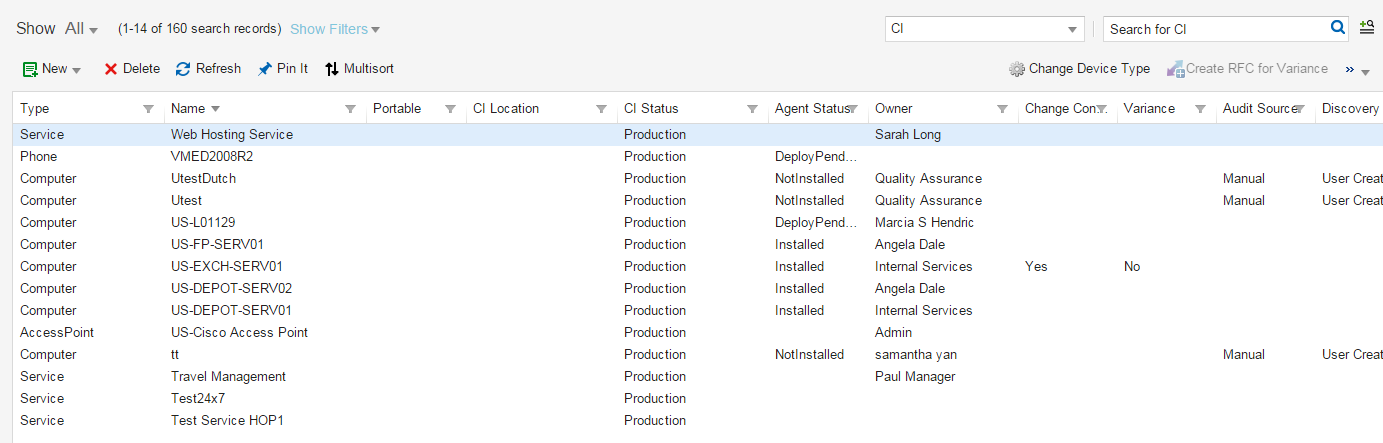Click the Refresh icon
The width and height of the screenshot is (1383, 443).
(x=183, y=69)
